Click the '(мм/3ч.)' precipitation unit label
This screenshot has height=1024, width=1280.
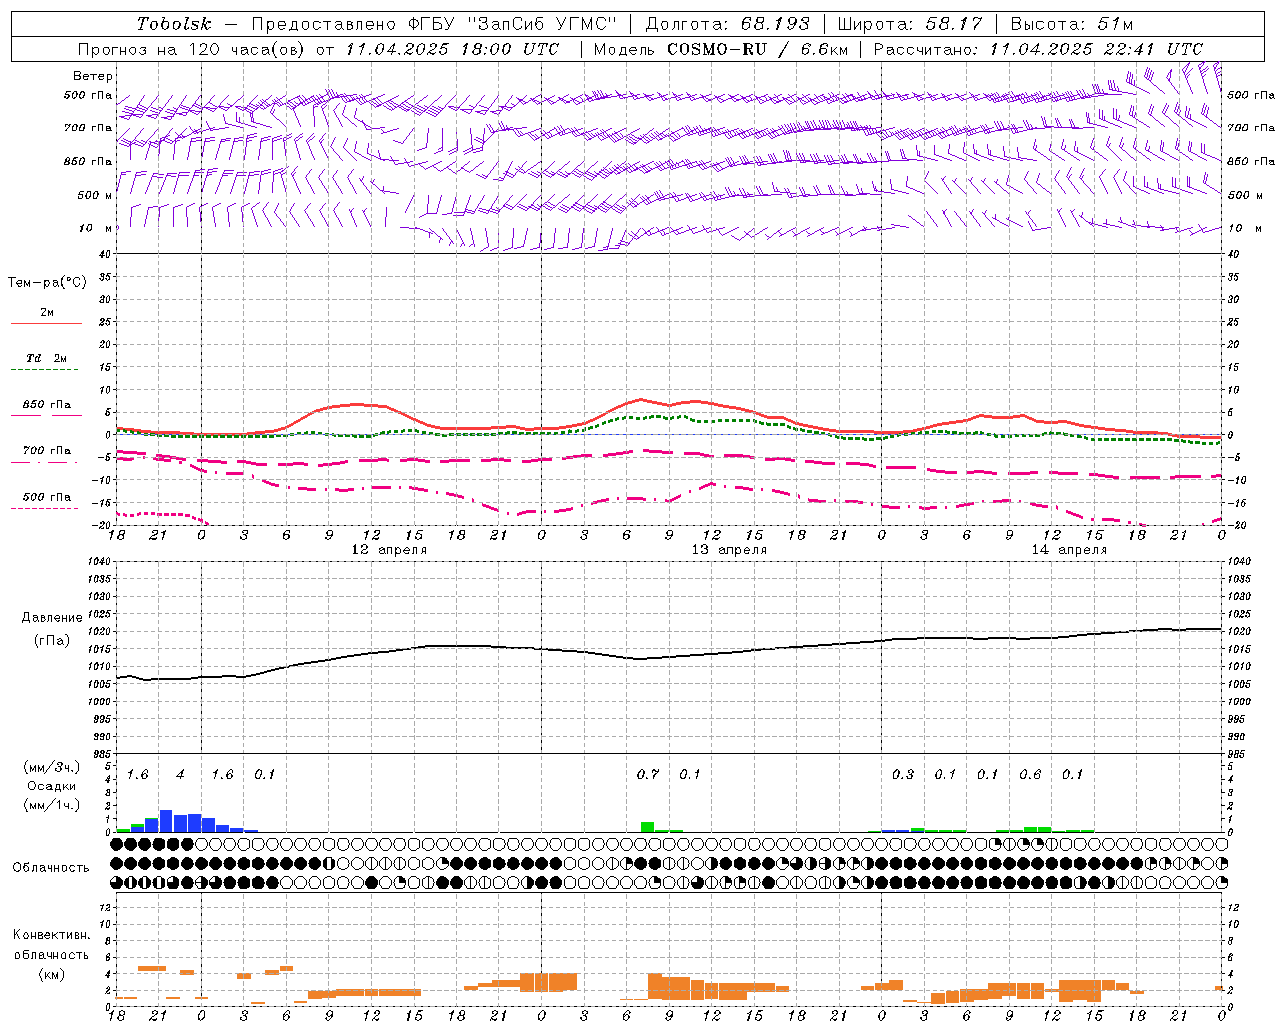[x=52, y=767]
